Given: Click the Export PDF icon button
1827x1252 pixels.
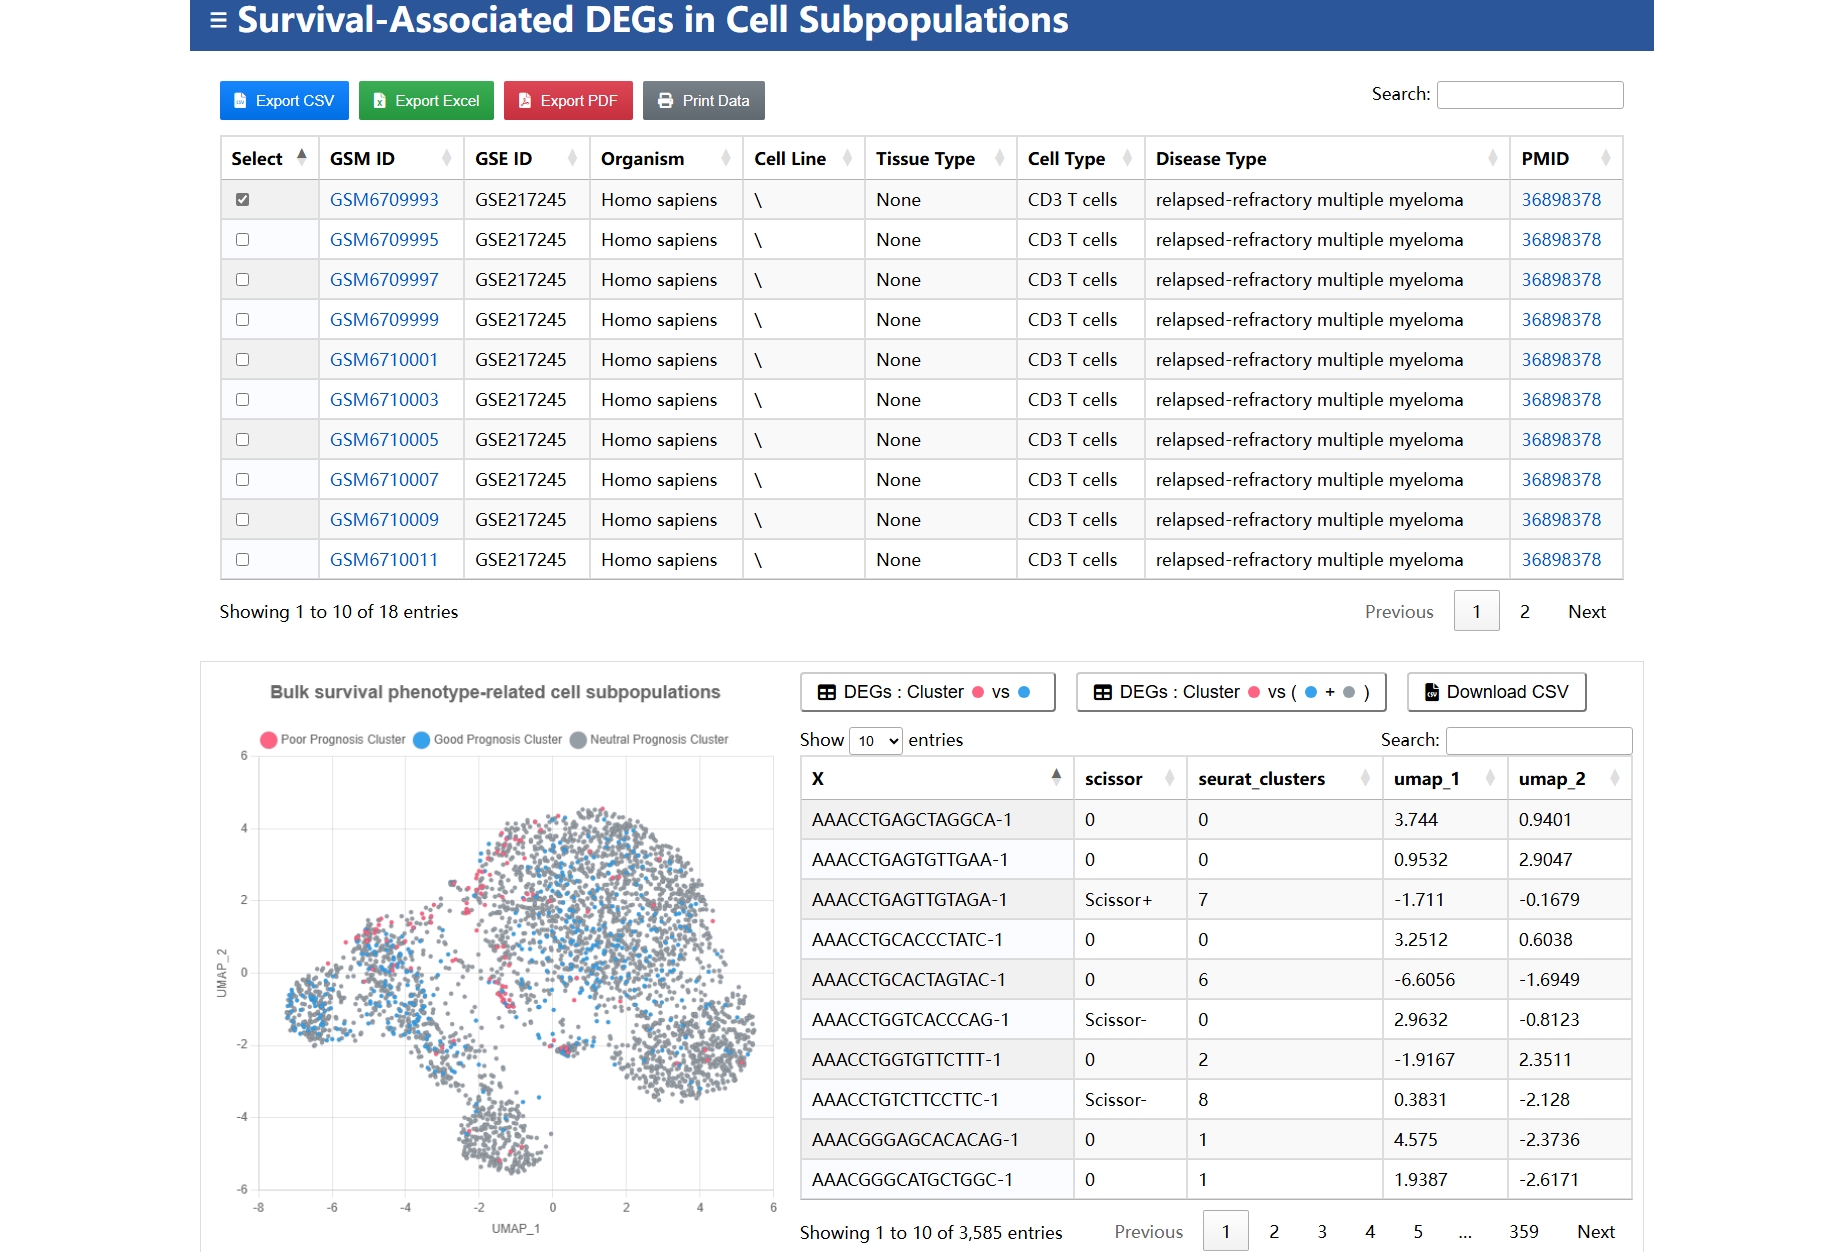Looking at the screenshot, I should click(523, 100).
